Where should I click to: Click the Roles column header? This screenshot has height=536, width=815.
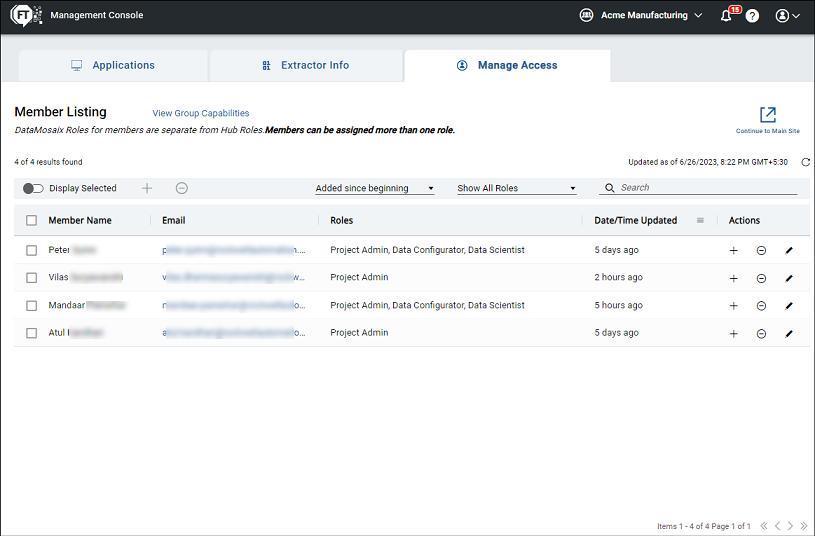coord(341,220)
